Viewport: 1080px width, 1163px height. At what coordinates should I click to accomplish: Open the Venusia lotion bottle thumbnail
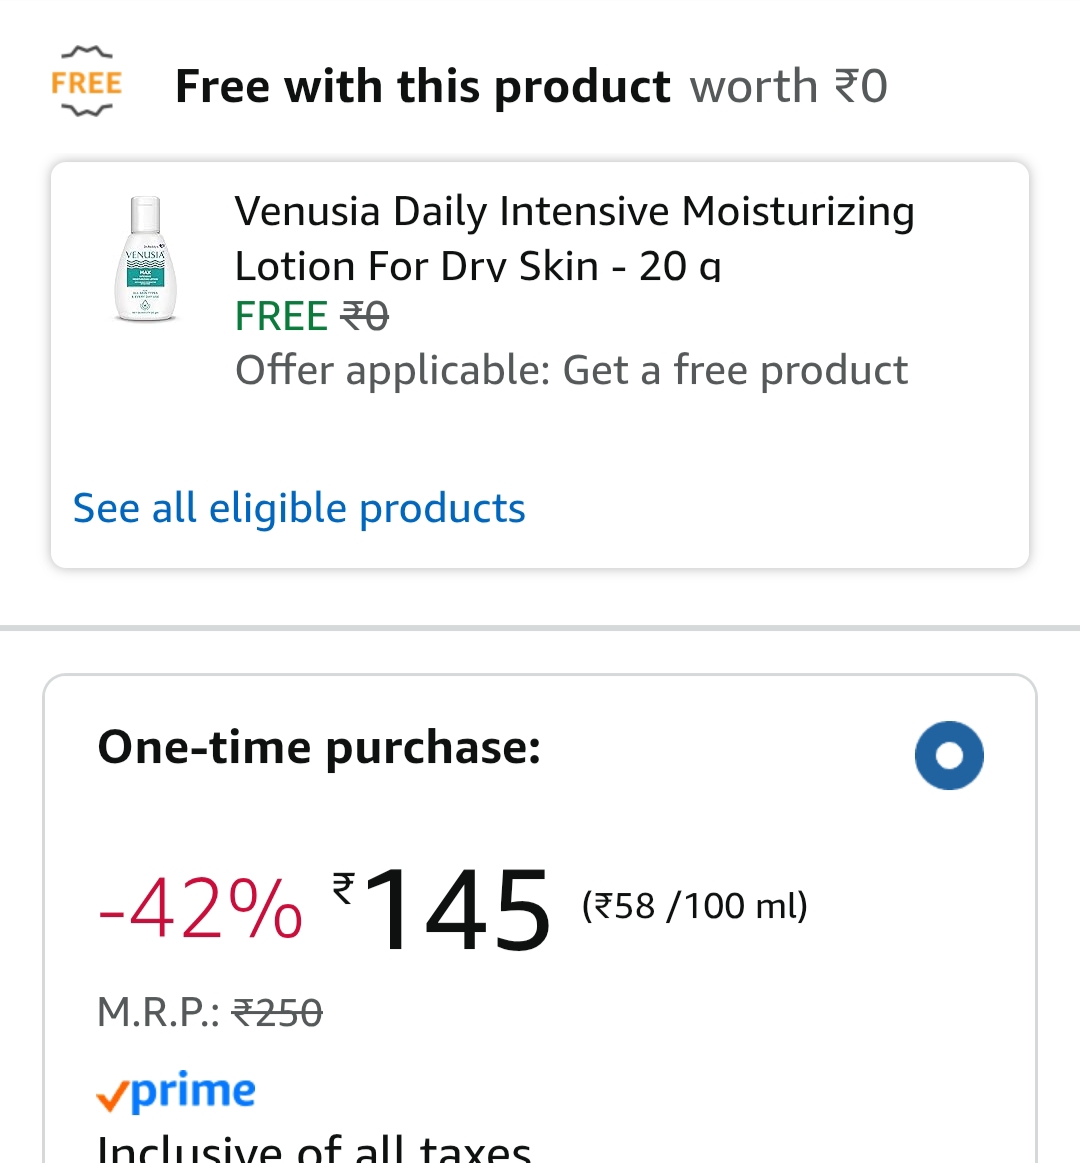point(146,260)
